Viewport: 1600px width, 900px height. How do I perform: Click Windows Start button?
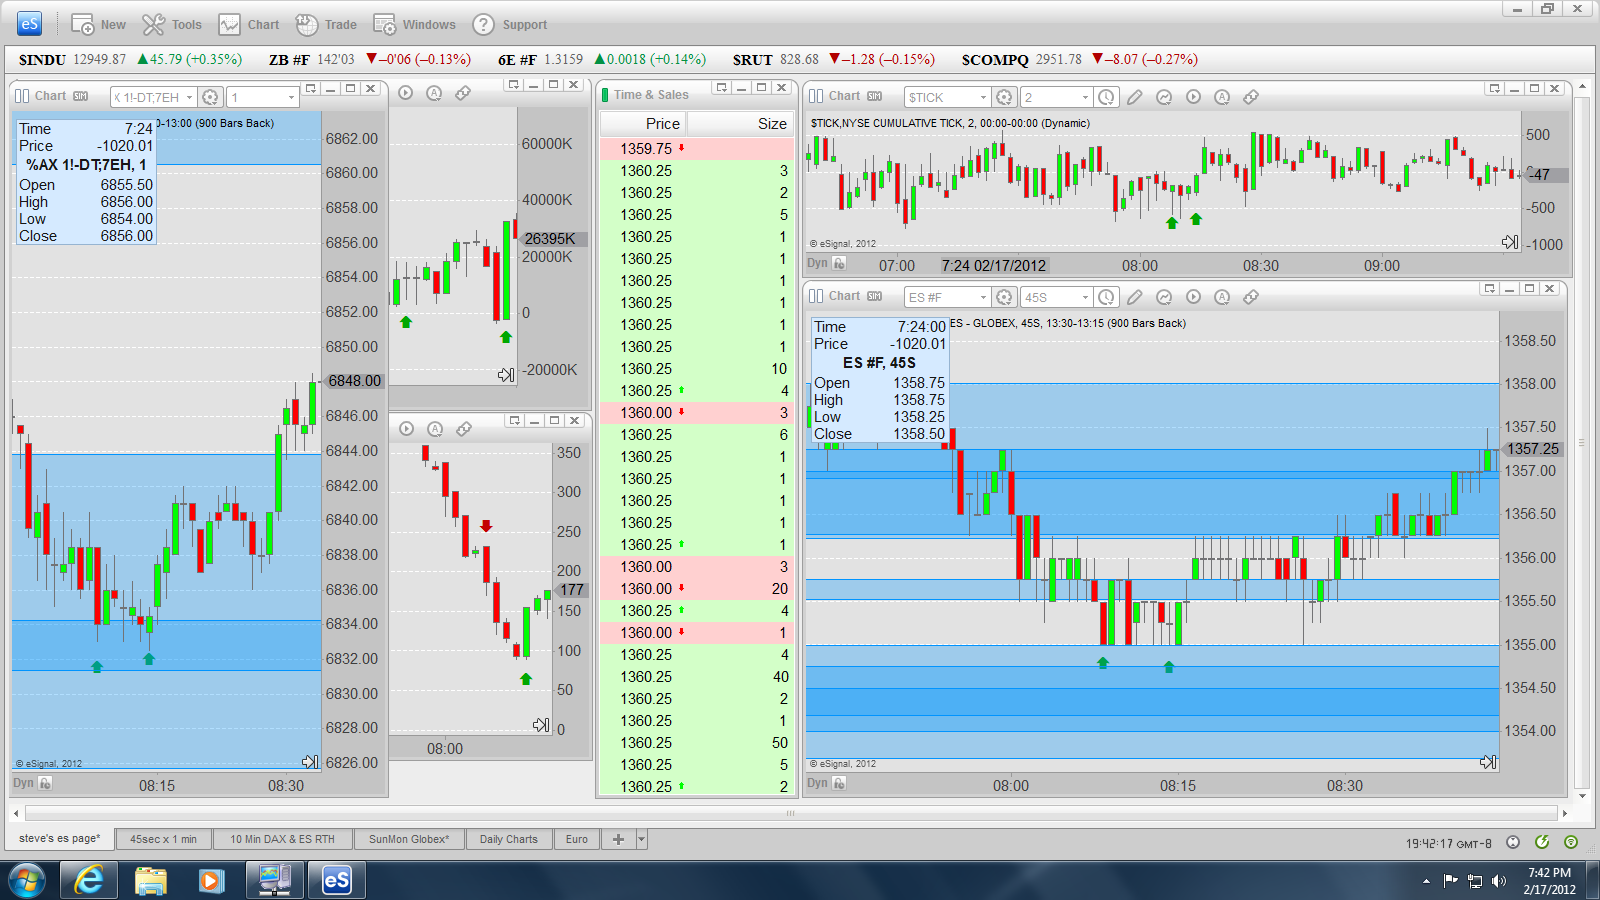click(x=27, y=881)
